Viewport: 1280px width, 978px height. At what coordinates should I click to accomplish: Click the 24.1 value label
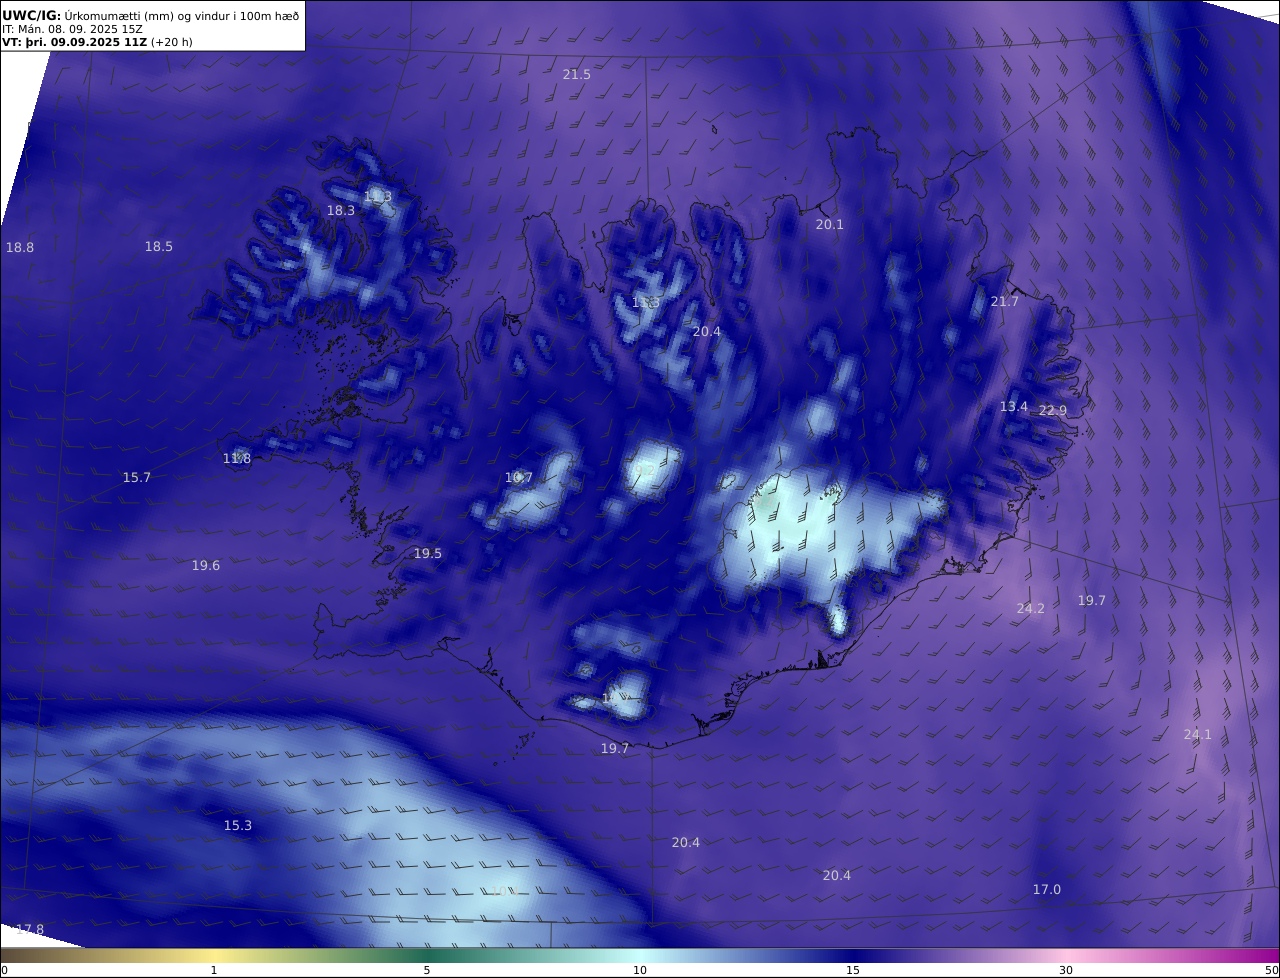pos(1198,735)
